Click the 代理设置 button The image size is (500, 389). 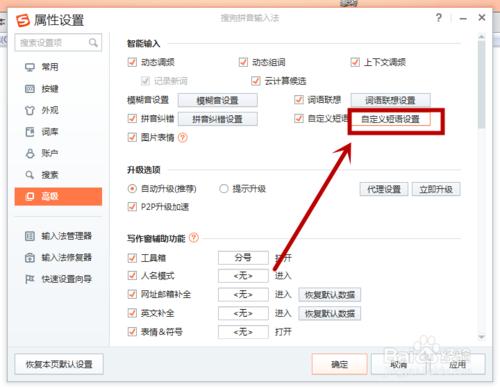click(x=384, y=189)
